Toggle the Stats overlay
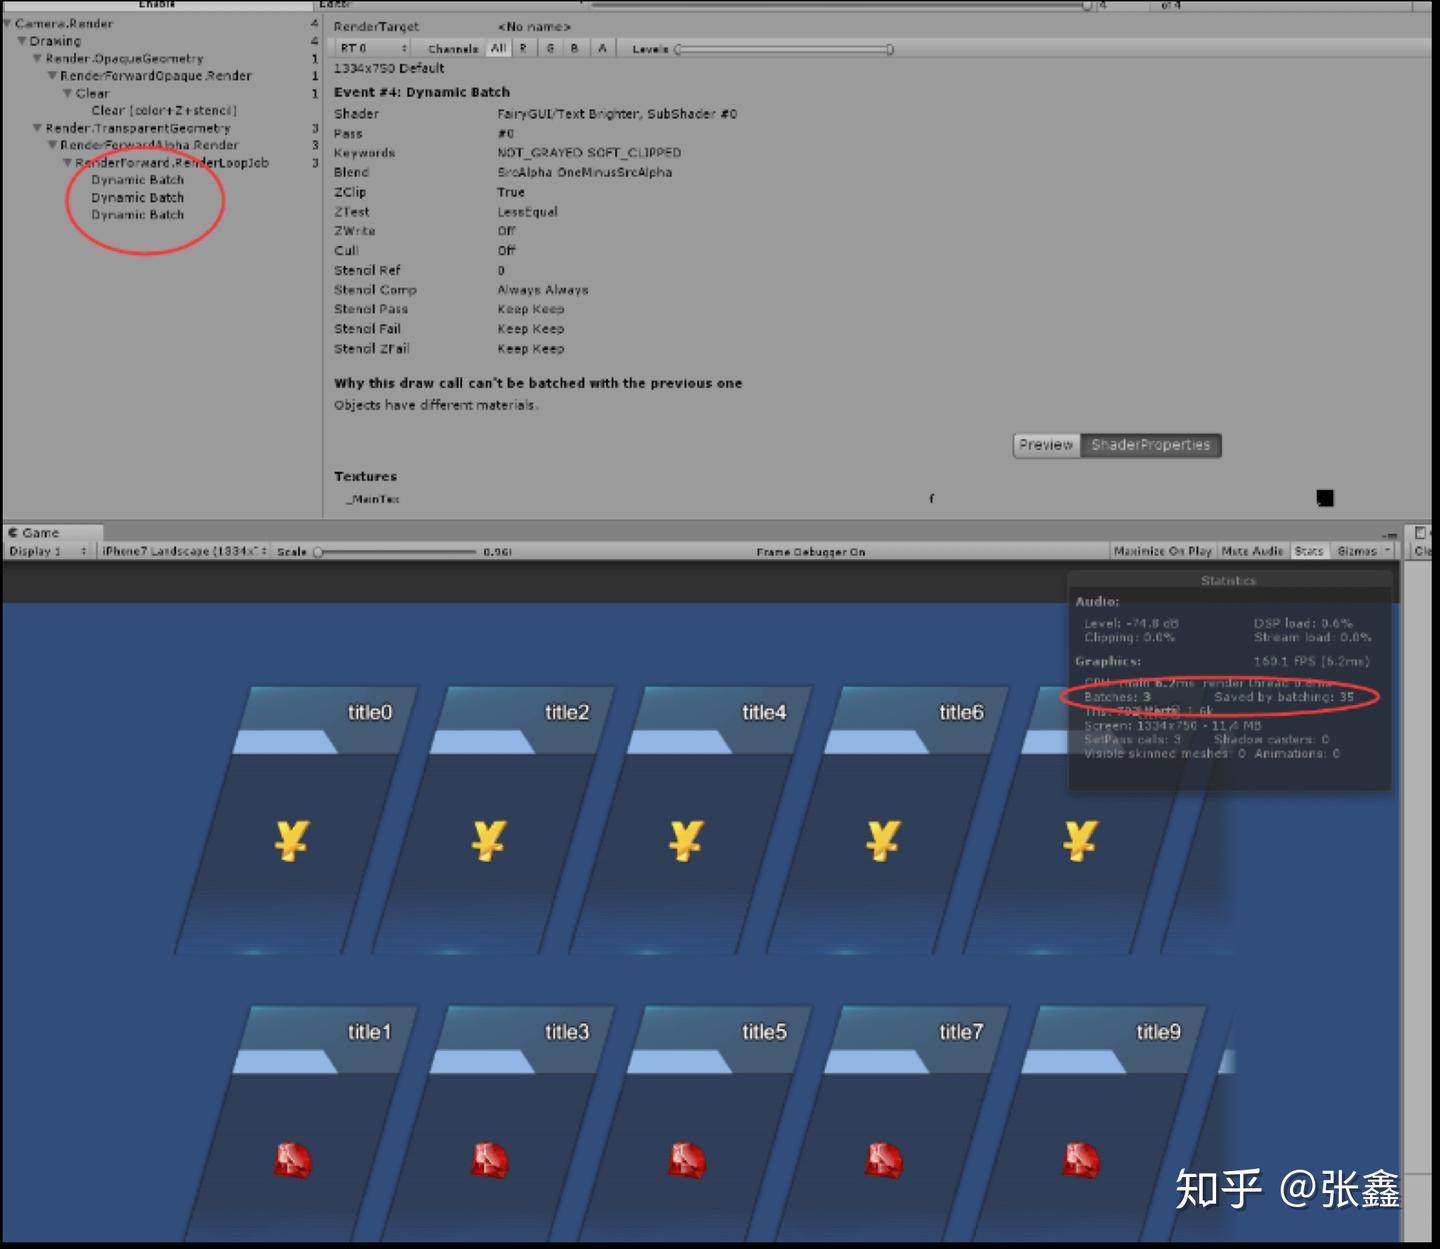1440x1249 pixels. point(1309,551)
